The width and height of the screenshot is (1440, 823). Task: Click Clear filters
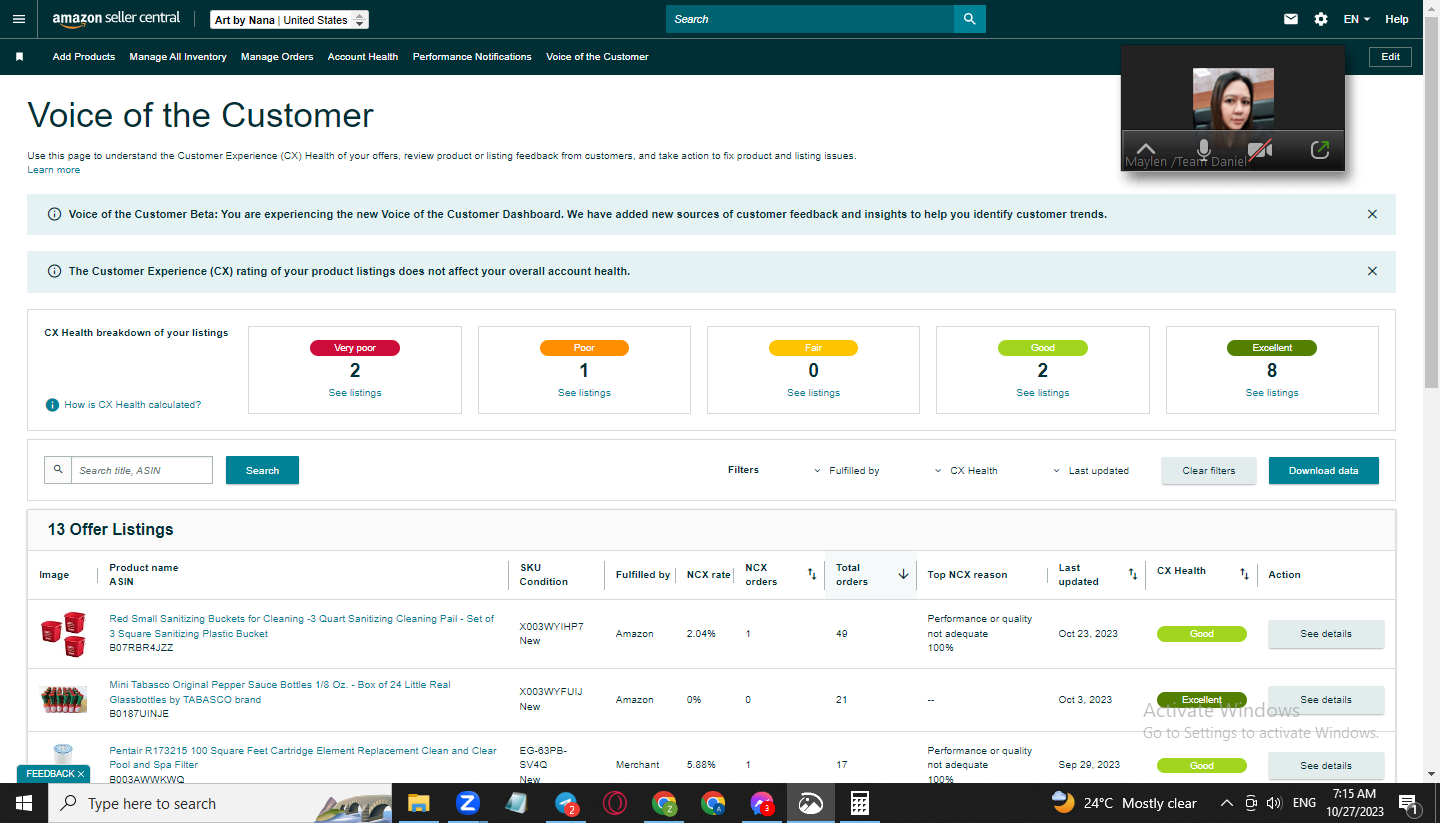tap(1209, 471)
